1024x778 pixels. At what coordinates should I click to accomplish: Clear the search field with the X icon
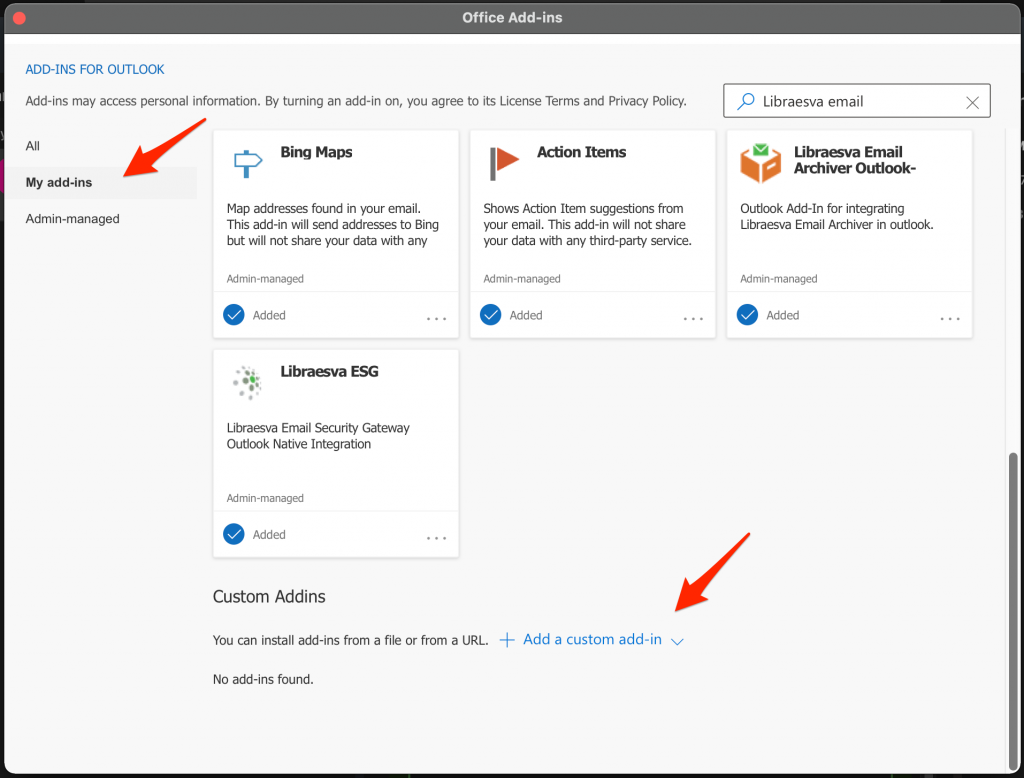[972, 103]
